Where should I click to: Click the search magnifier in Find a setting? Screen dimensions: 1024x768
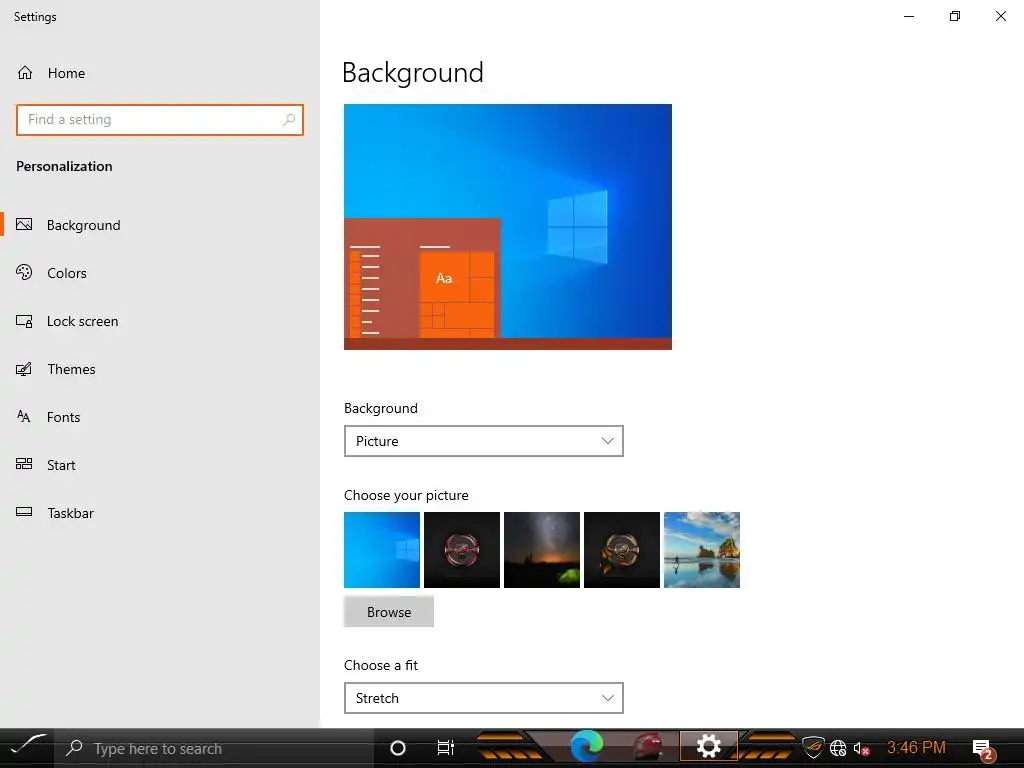[289, 120]
